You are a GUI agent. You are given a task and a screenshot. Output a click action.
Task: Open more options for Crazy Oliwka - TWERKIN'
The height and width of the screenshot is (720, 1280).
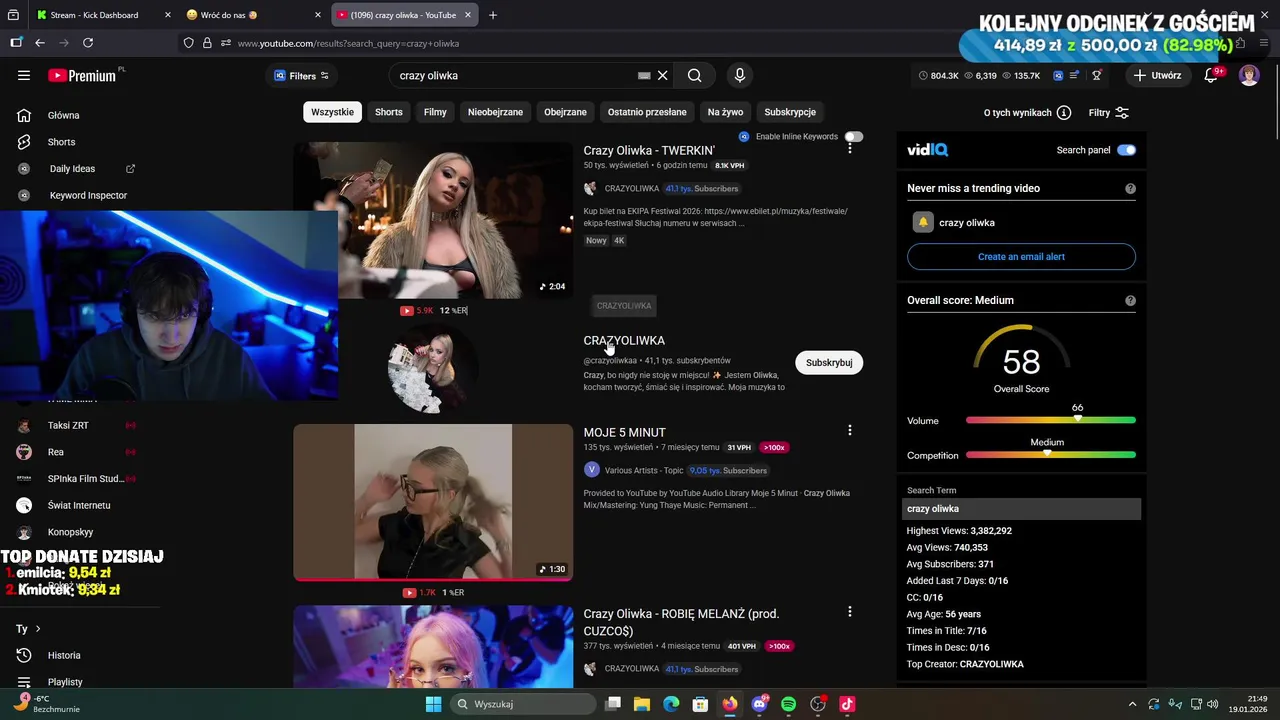[x=850, y=148]
